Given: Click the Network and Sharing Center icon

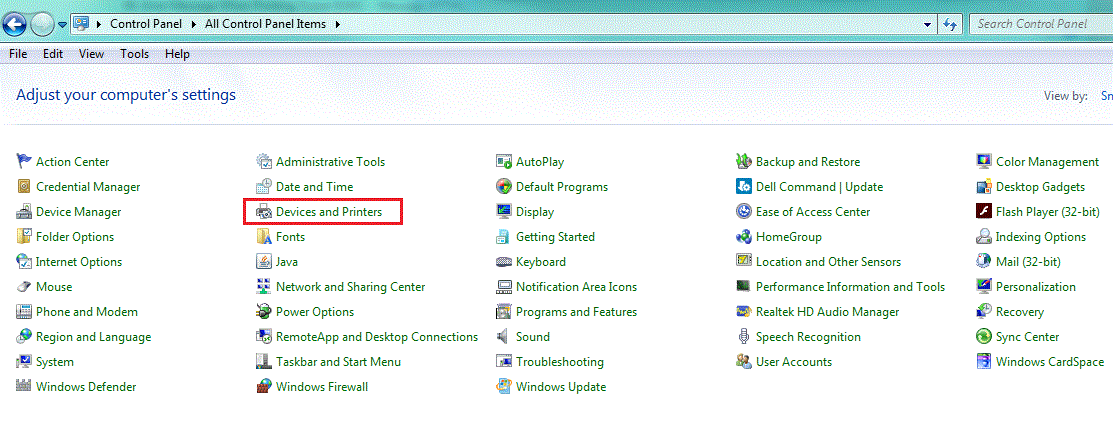Looking at the screenshot, I should (x=264, y=287).
